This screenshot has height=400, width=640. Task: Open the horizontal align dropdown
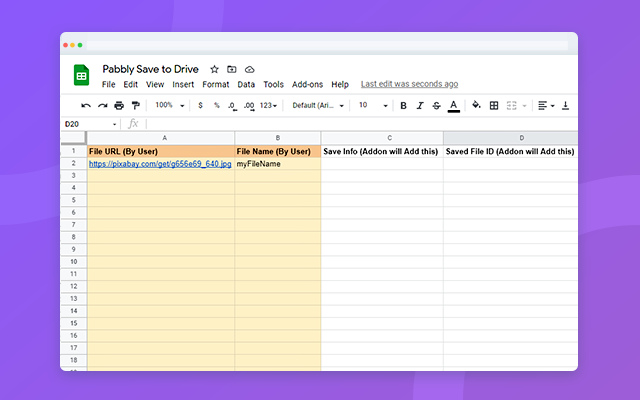546,106
